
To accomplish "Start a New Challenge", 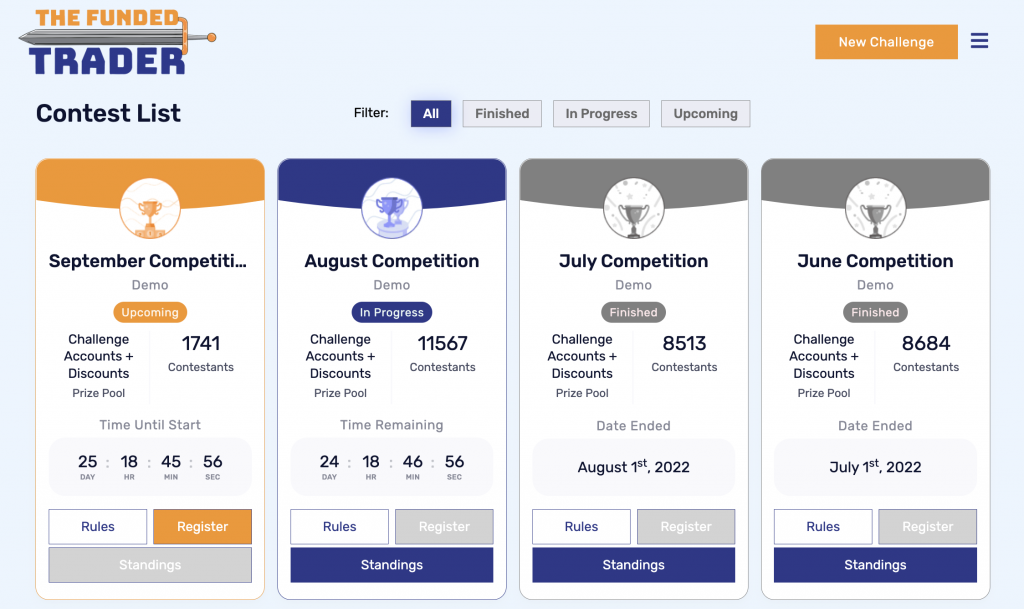I will point(886,42).
